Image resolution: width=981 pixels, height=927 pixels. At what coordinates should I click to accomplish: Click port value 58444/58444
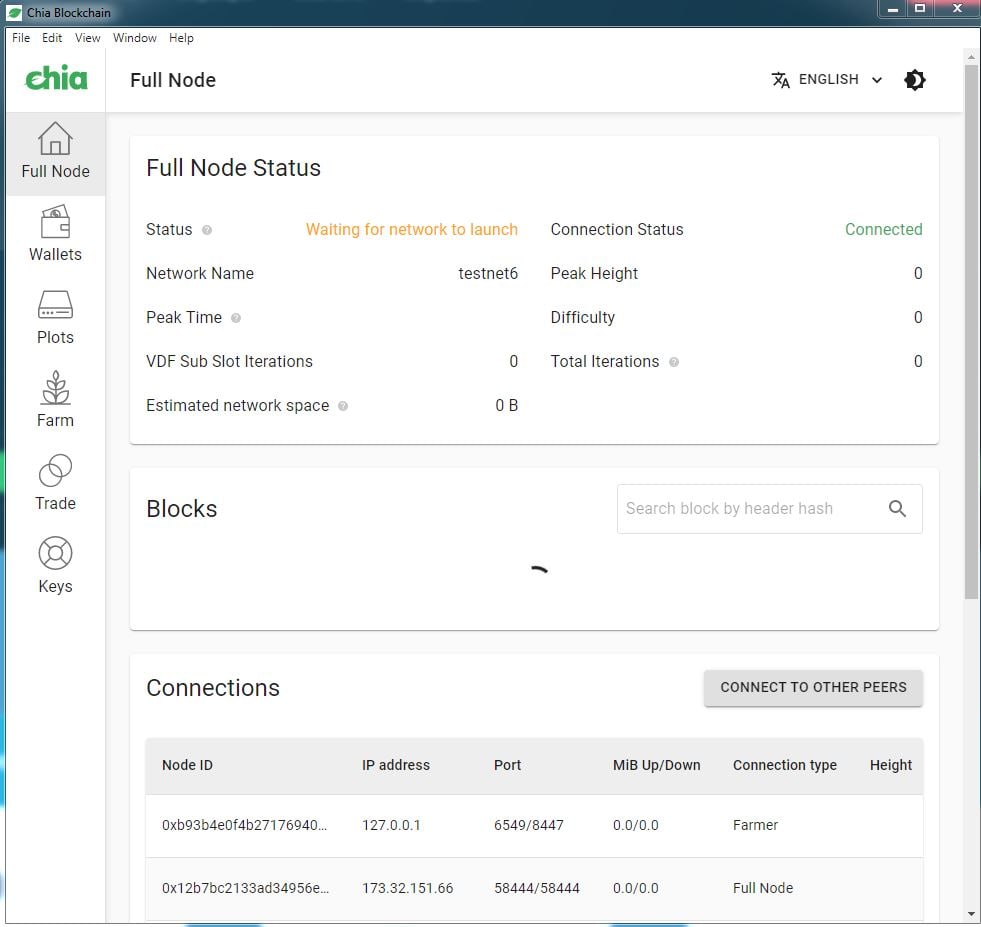537,888
